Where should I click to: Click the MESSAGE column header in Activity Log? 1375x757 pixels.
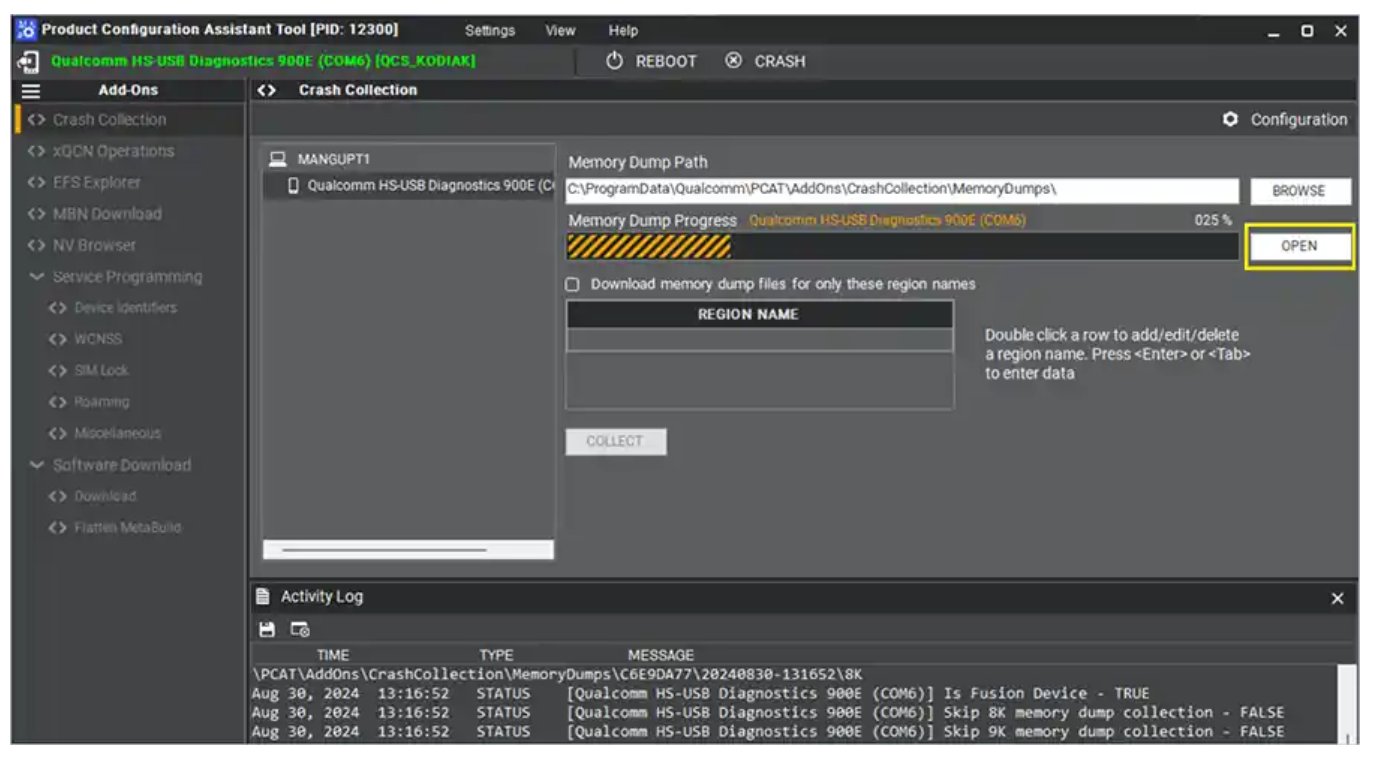(661, 655)
